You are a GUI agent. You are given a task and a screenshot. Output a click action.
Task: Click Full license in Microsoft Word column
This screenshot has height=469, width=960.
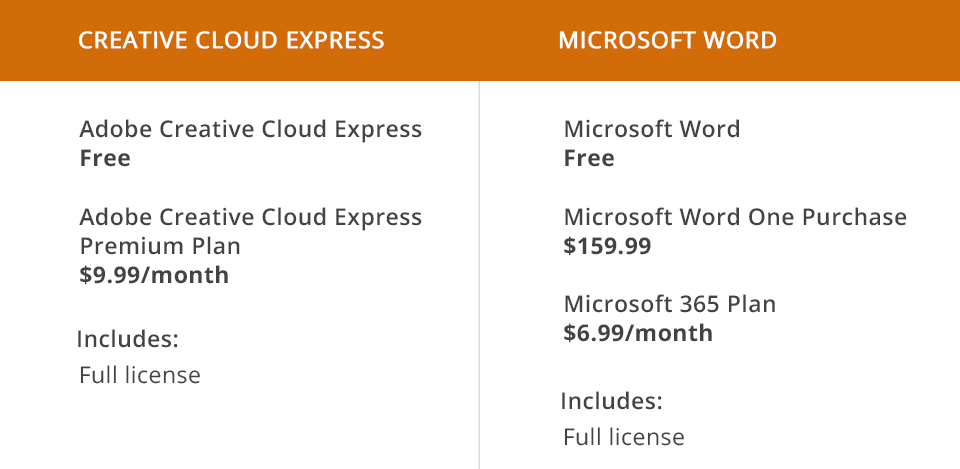[624, 437]
